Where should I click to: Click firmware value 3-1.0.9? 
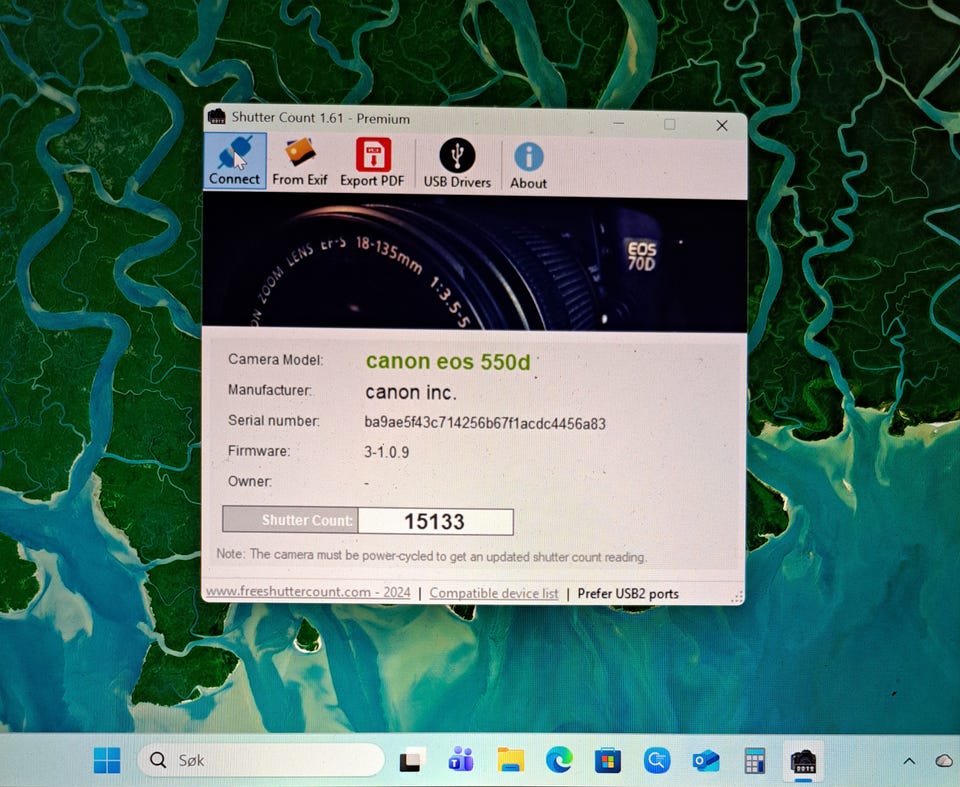[x=386, y=452]
